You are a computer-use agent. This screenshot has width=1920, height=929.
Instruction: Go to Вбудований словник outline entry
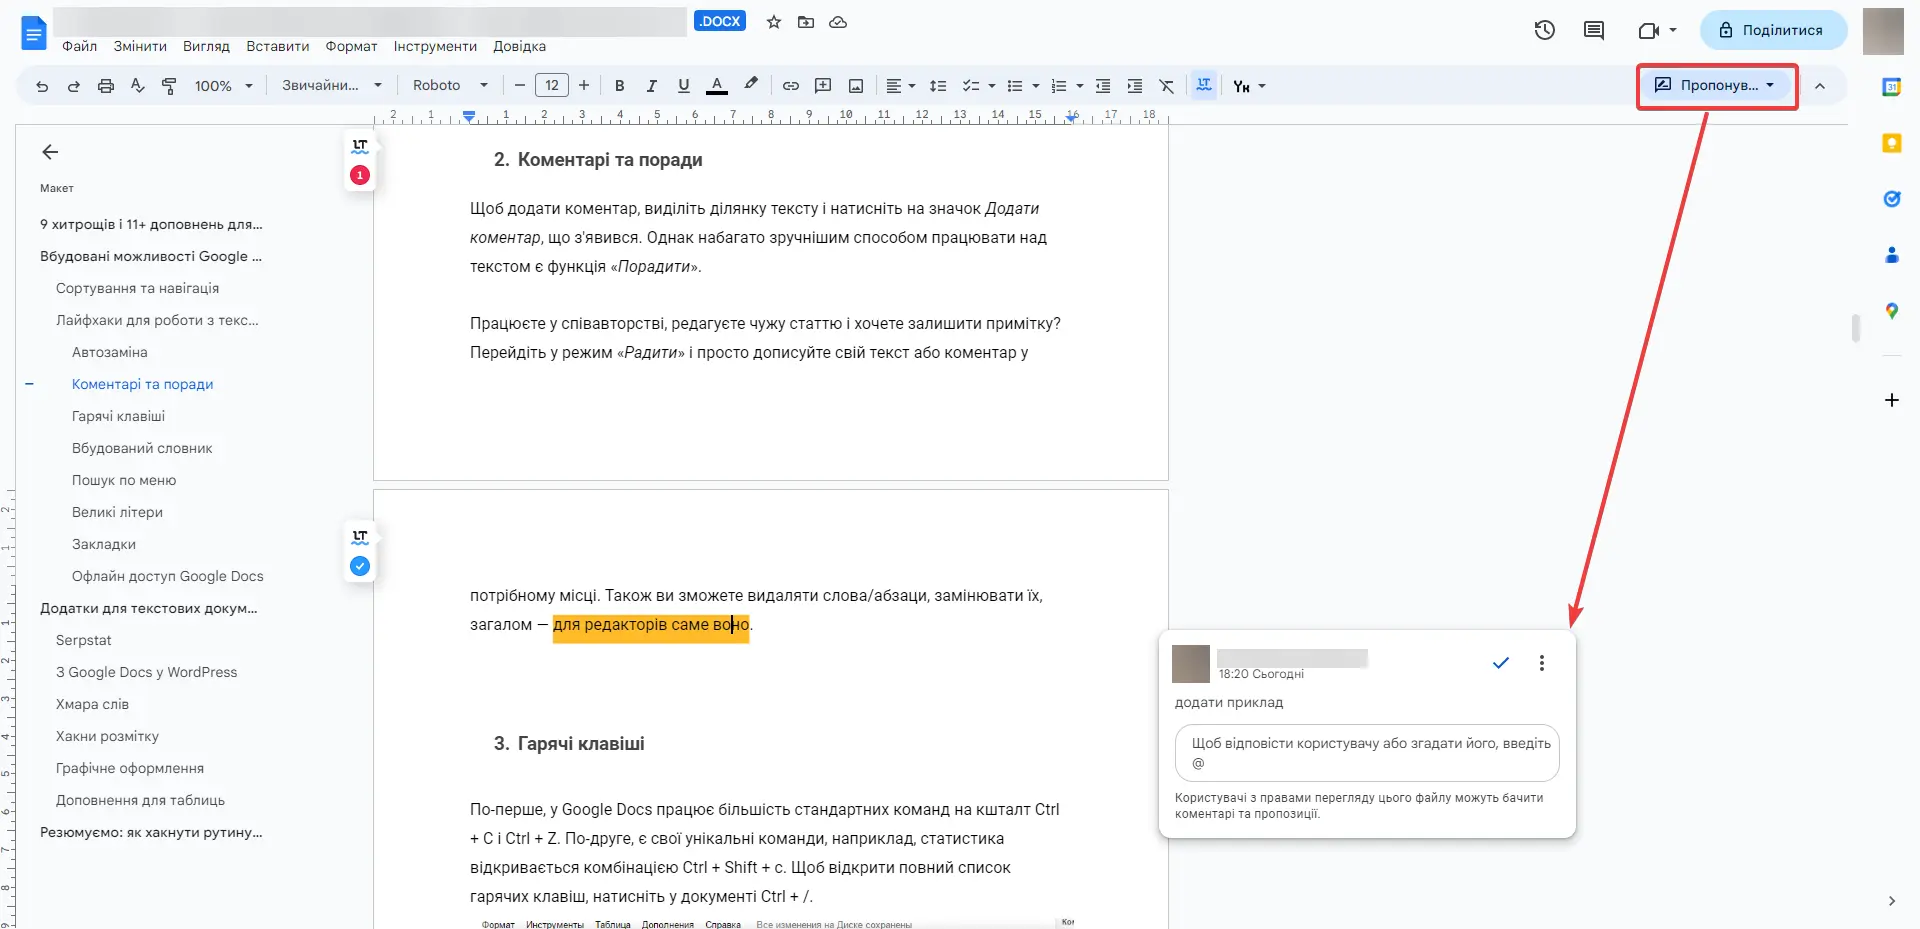coord(142,448)
